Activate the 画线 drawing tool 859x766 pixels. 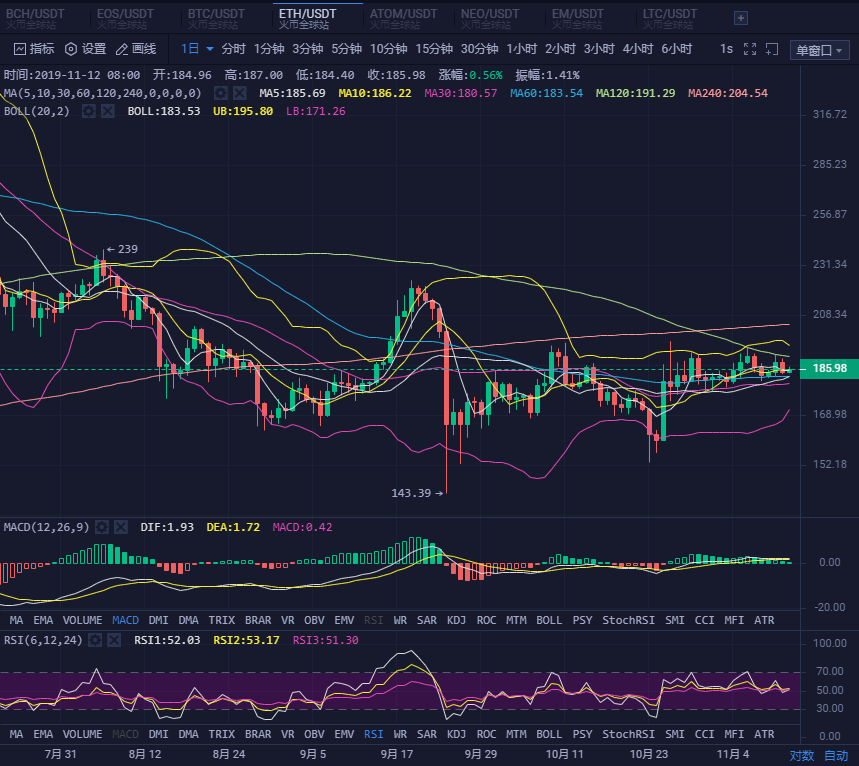136,49
